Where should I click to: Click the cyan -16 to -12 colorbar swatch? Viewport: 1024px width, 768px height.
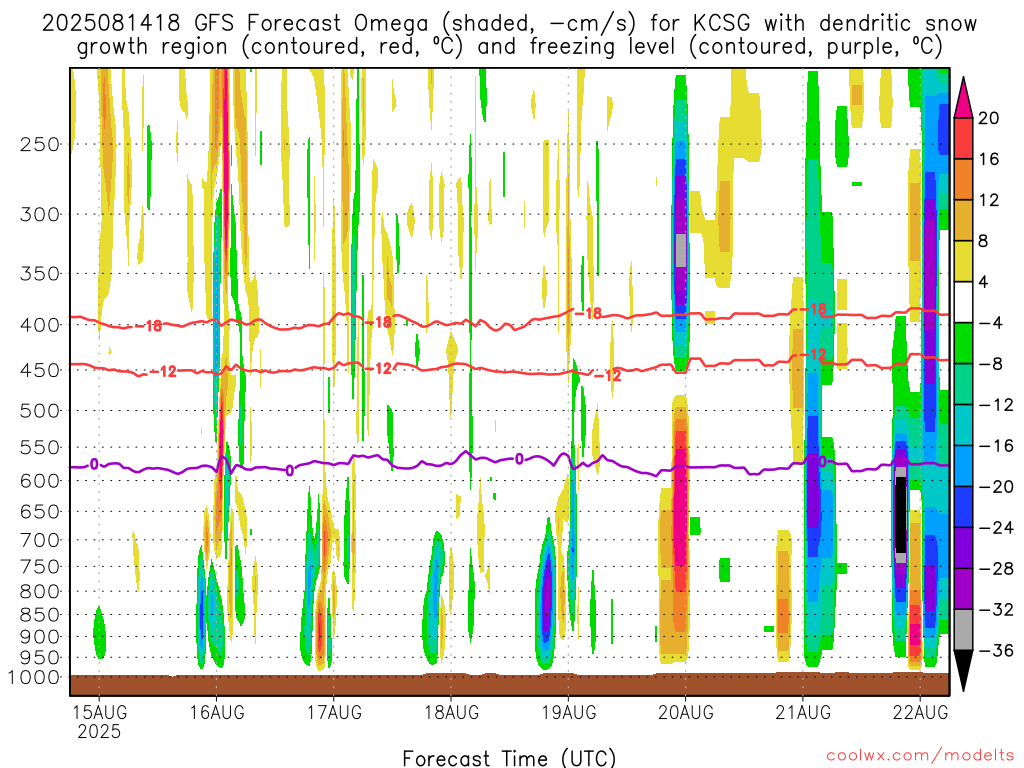point(963,425)
